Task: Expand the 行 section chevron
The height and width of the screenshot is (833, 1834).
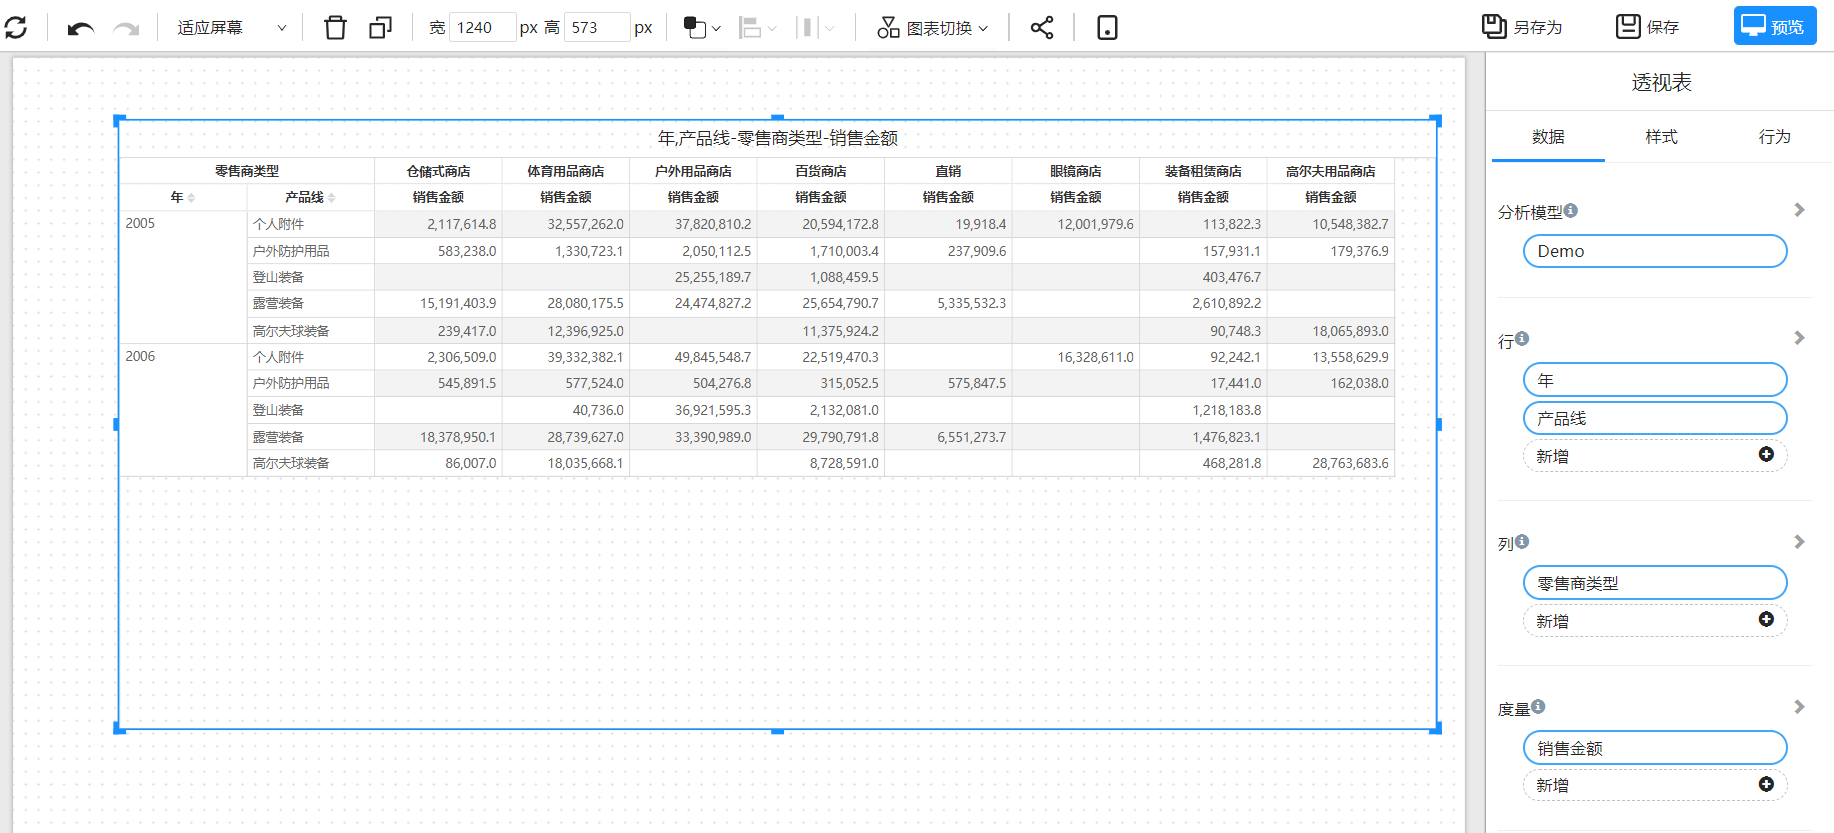Action: click(1799, 338)
